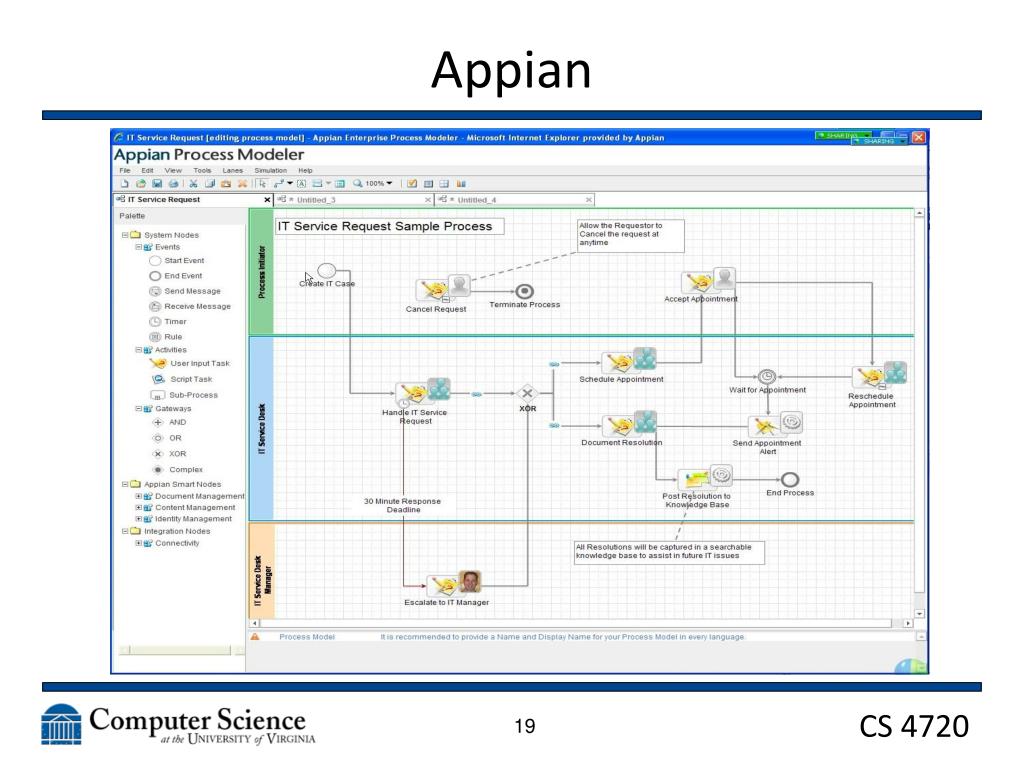This screenshot has height=768, width=1024.
Task: Select the Wait for Appointment timer node
Action: pyautogui.click(x=767, y=377)
